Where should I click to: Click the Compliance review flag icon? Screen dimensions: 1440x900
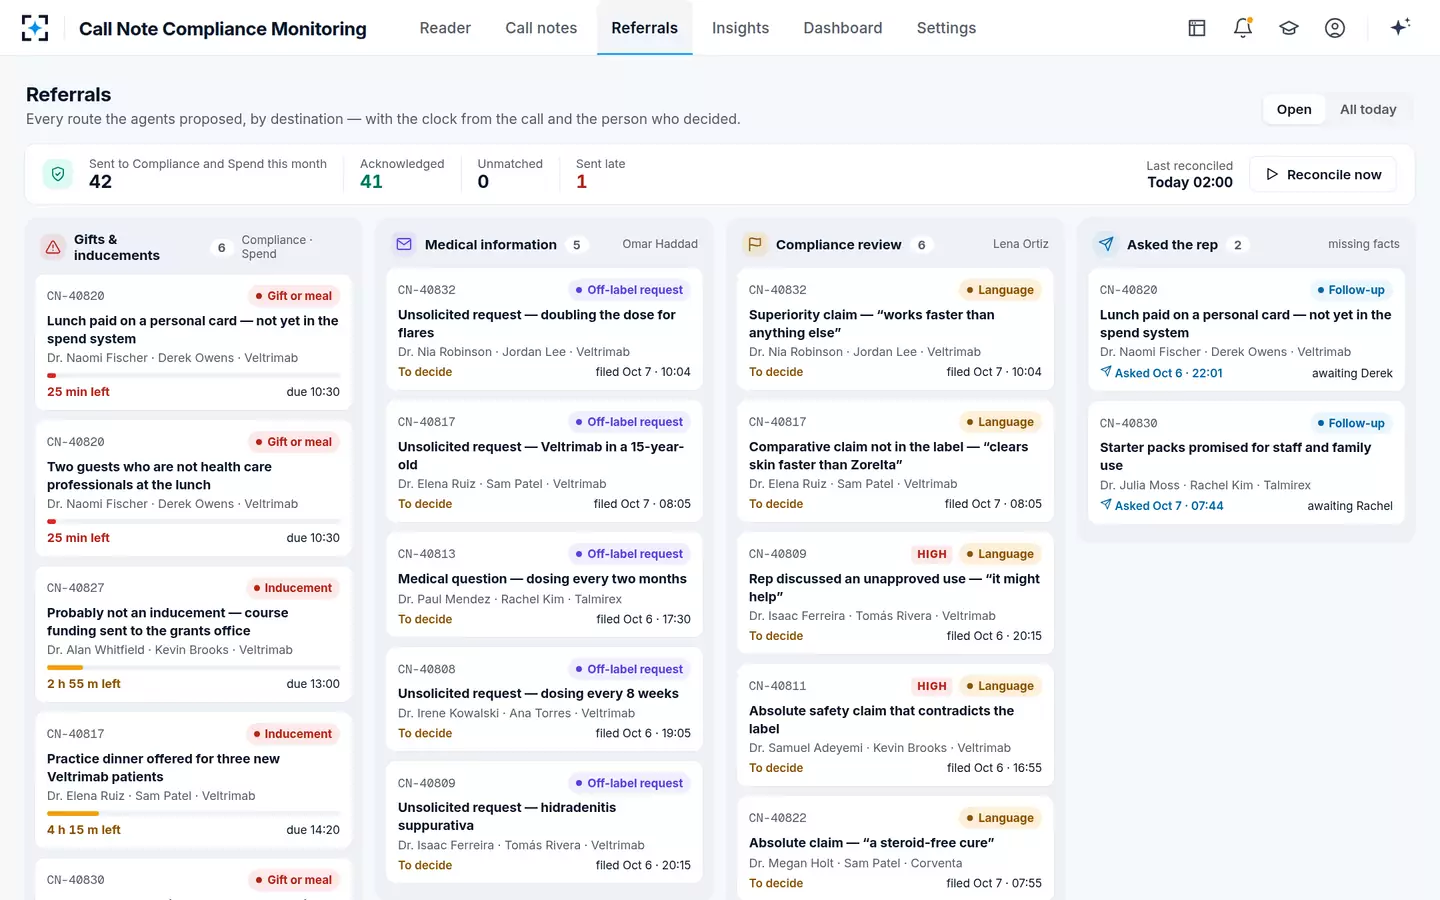[755, 244]
